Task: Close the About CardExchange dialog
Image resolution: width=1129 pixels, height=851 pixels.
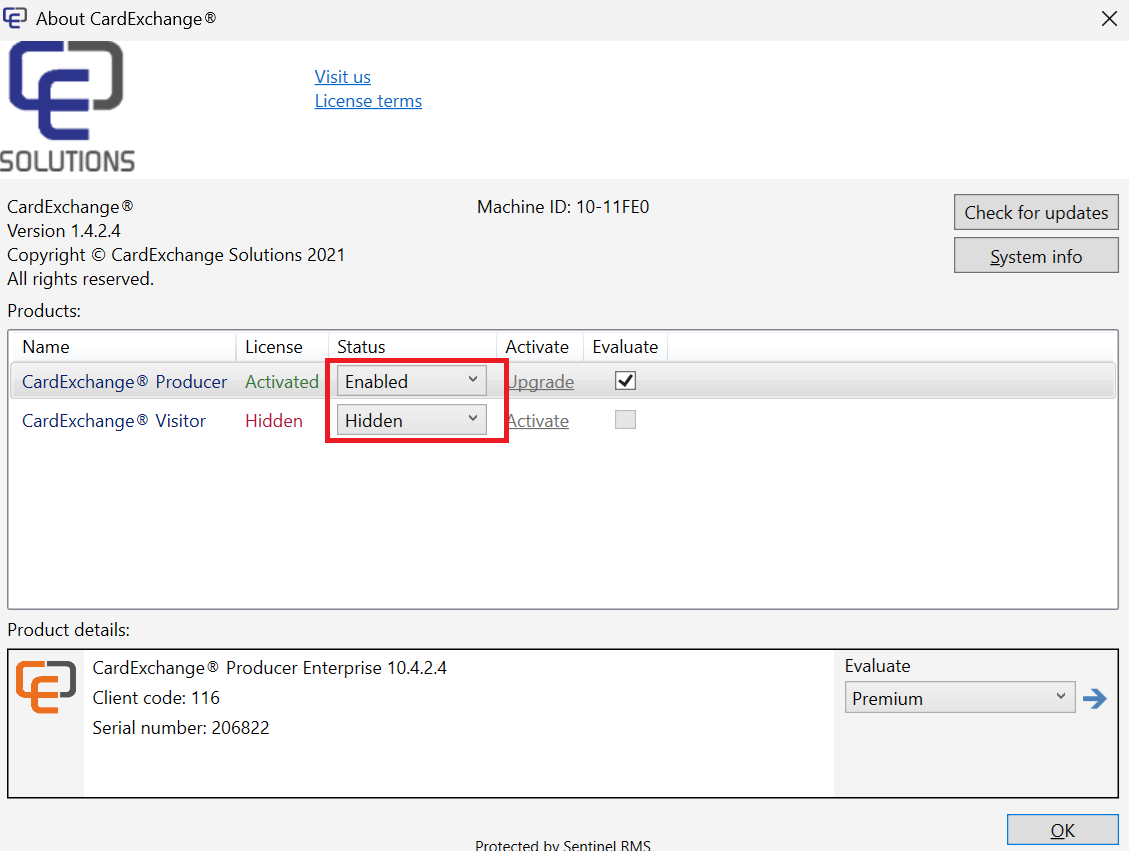Action: pos(1109,19)
